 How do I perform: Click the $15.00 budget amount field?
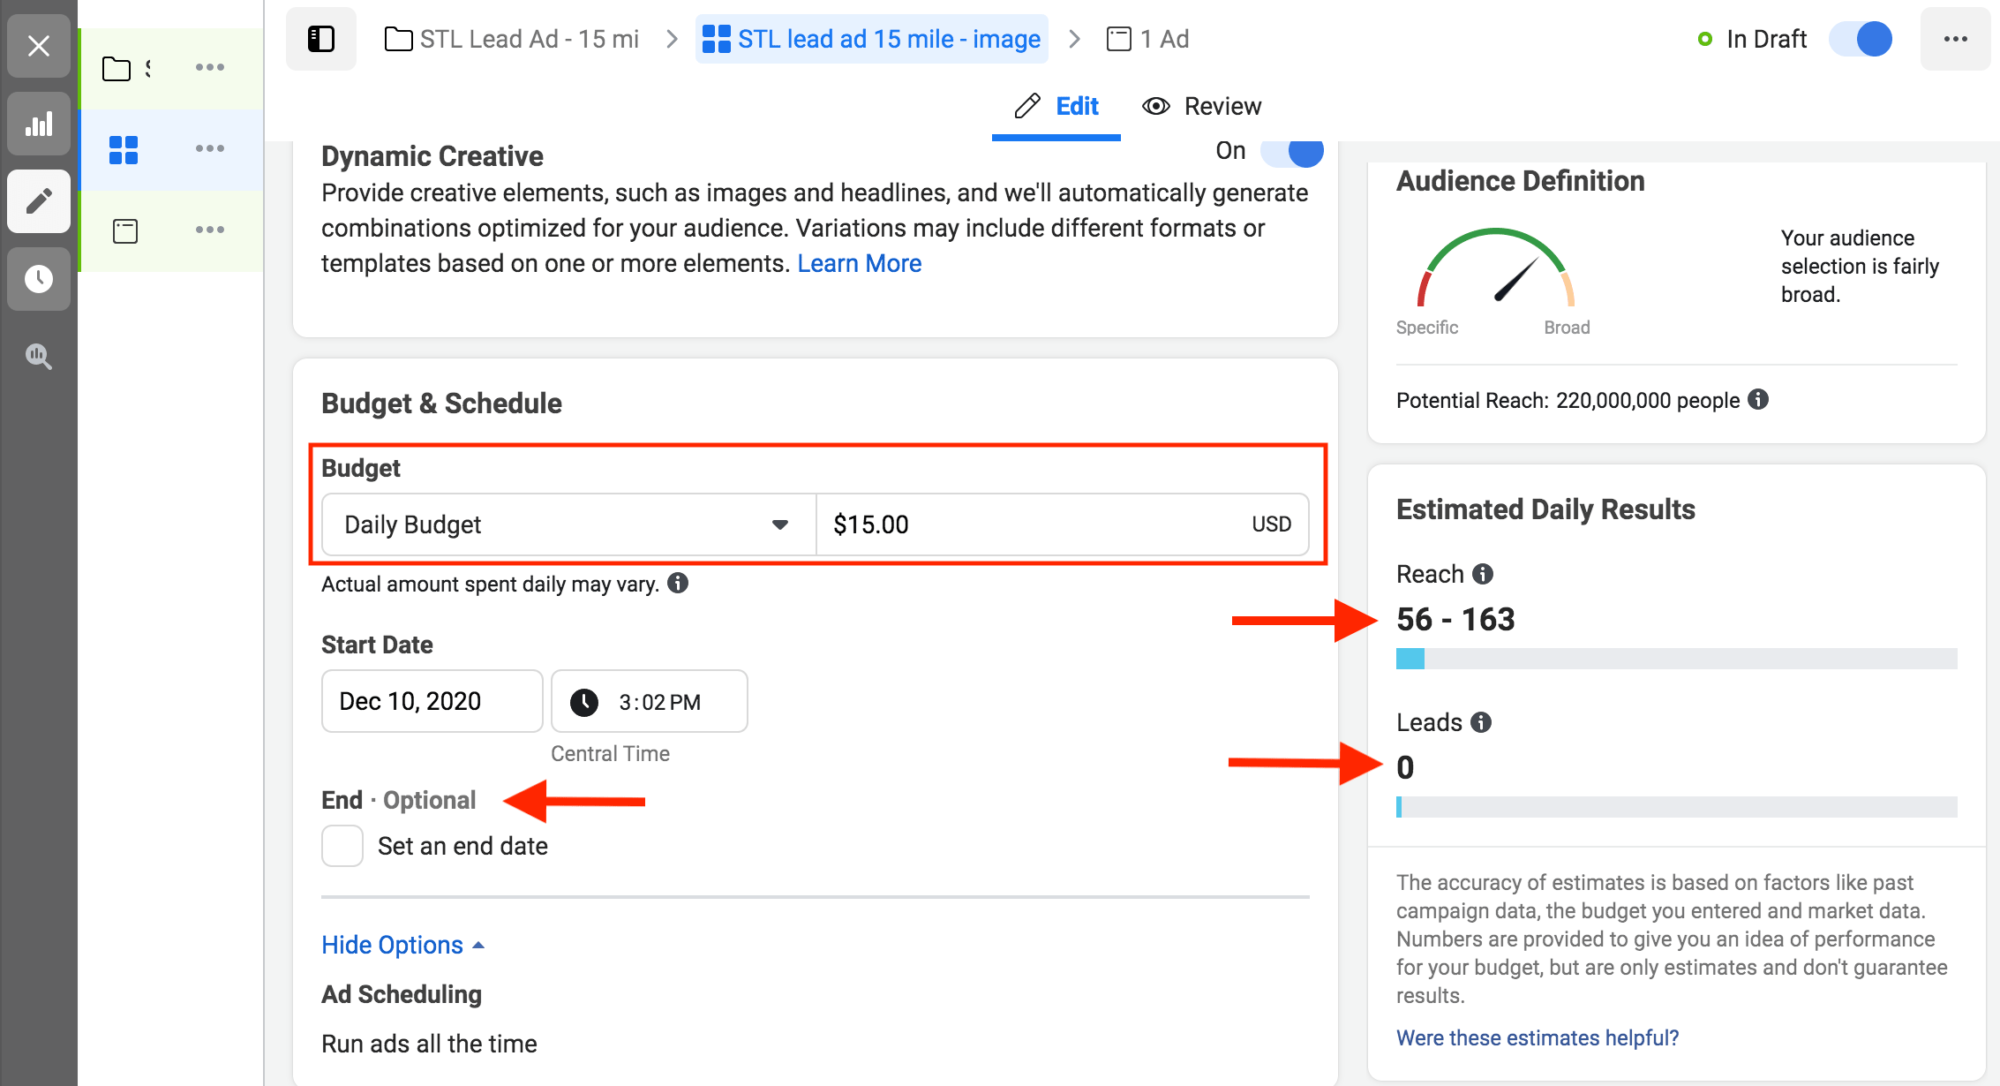pyautogui.click(x=1030, y=525)
